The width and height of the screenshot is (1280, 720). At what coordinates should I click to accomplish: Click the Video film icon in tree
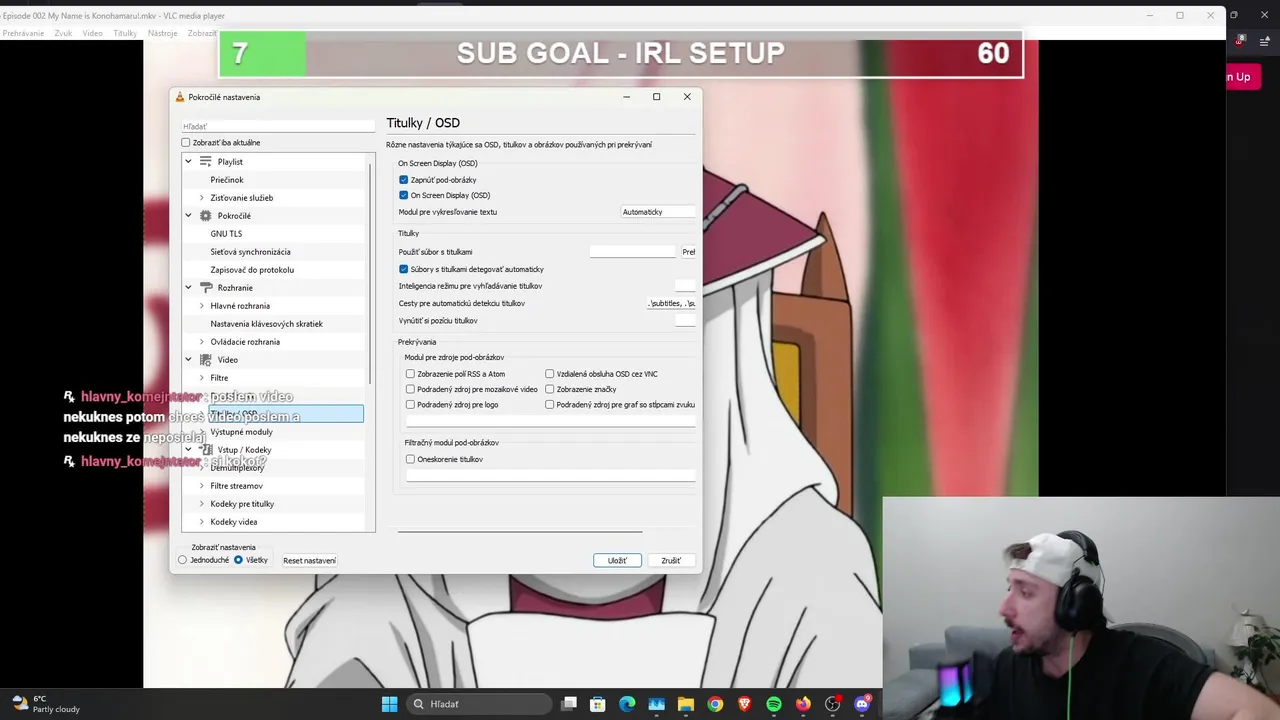point(206,360)
